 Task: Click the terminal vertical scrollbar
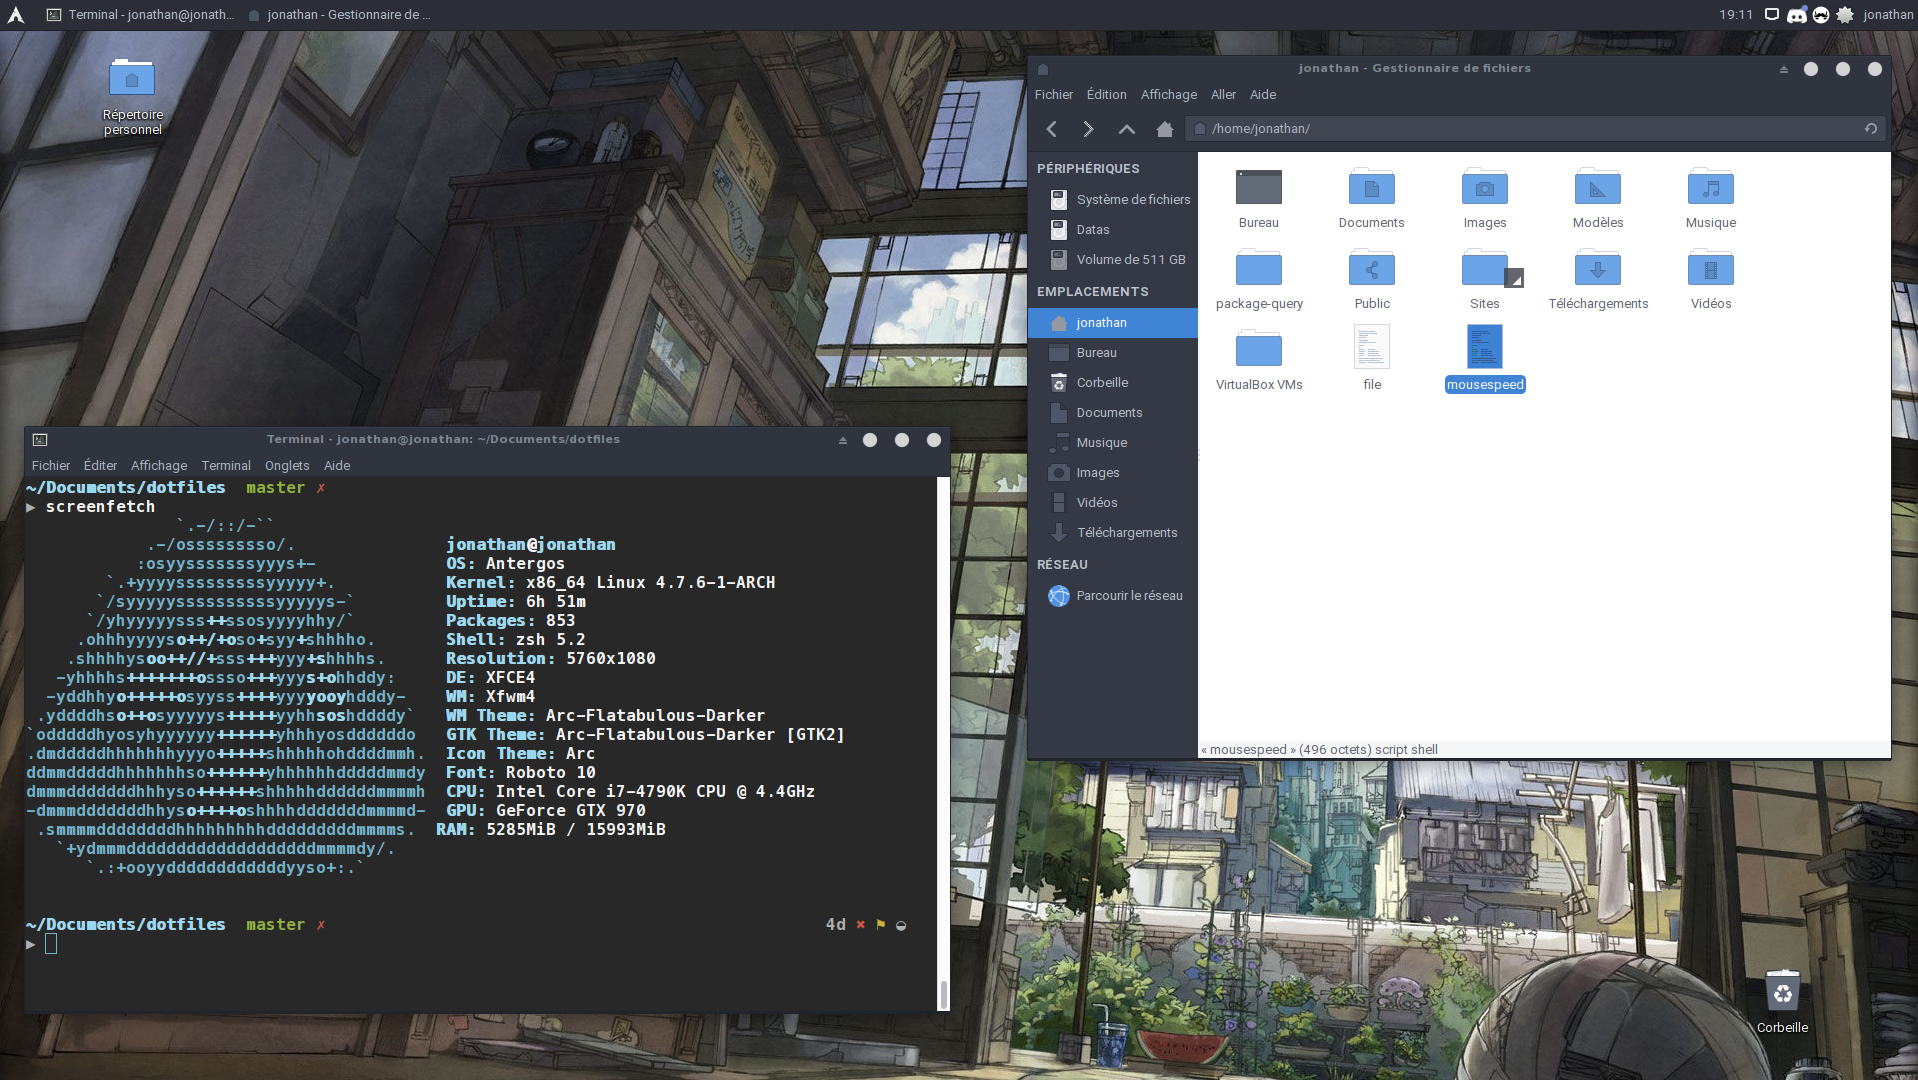(943, 743)
